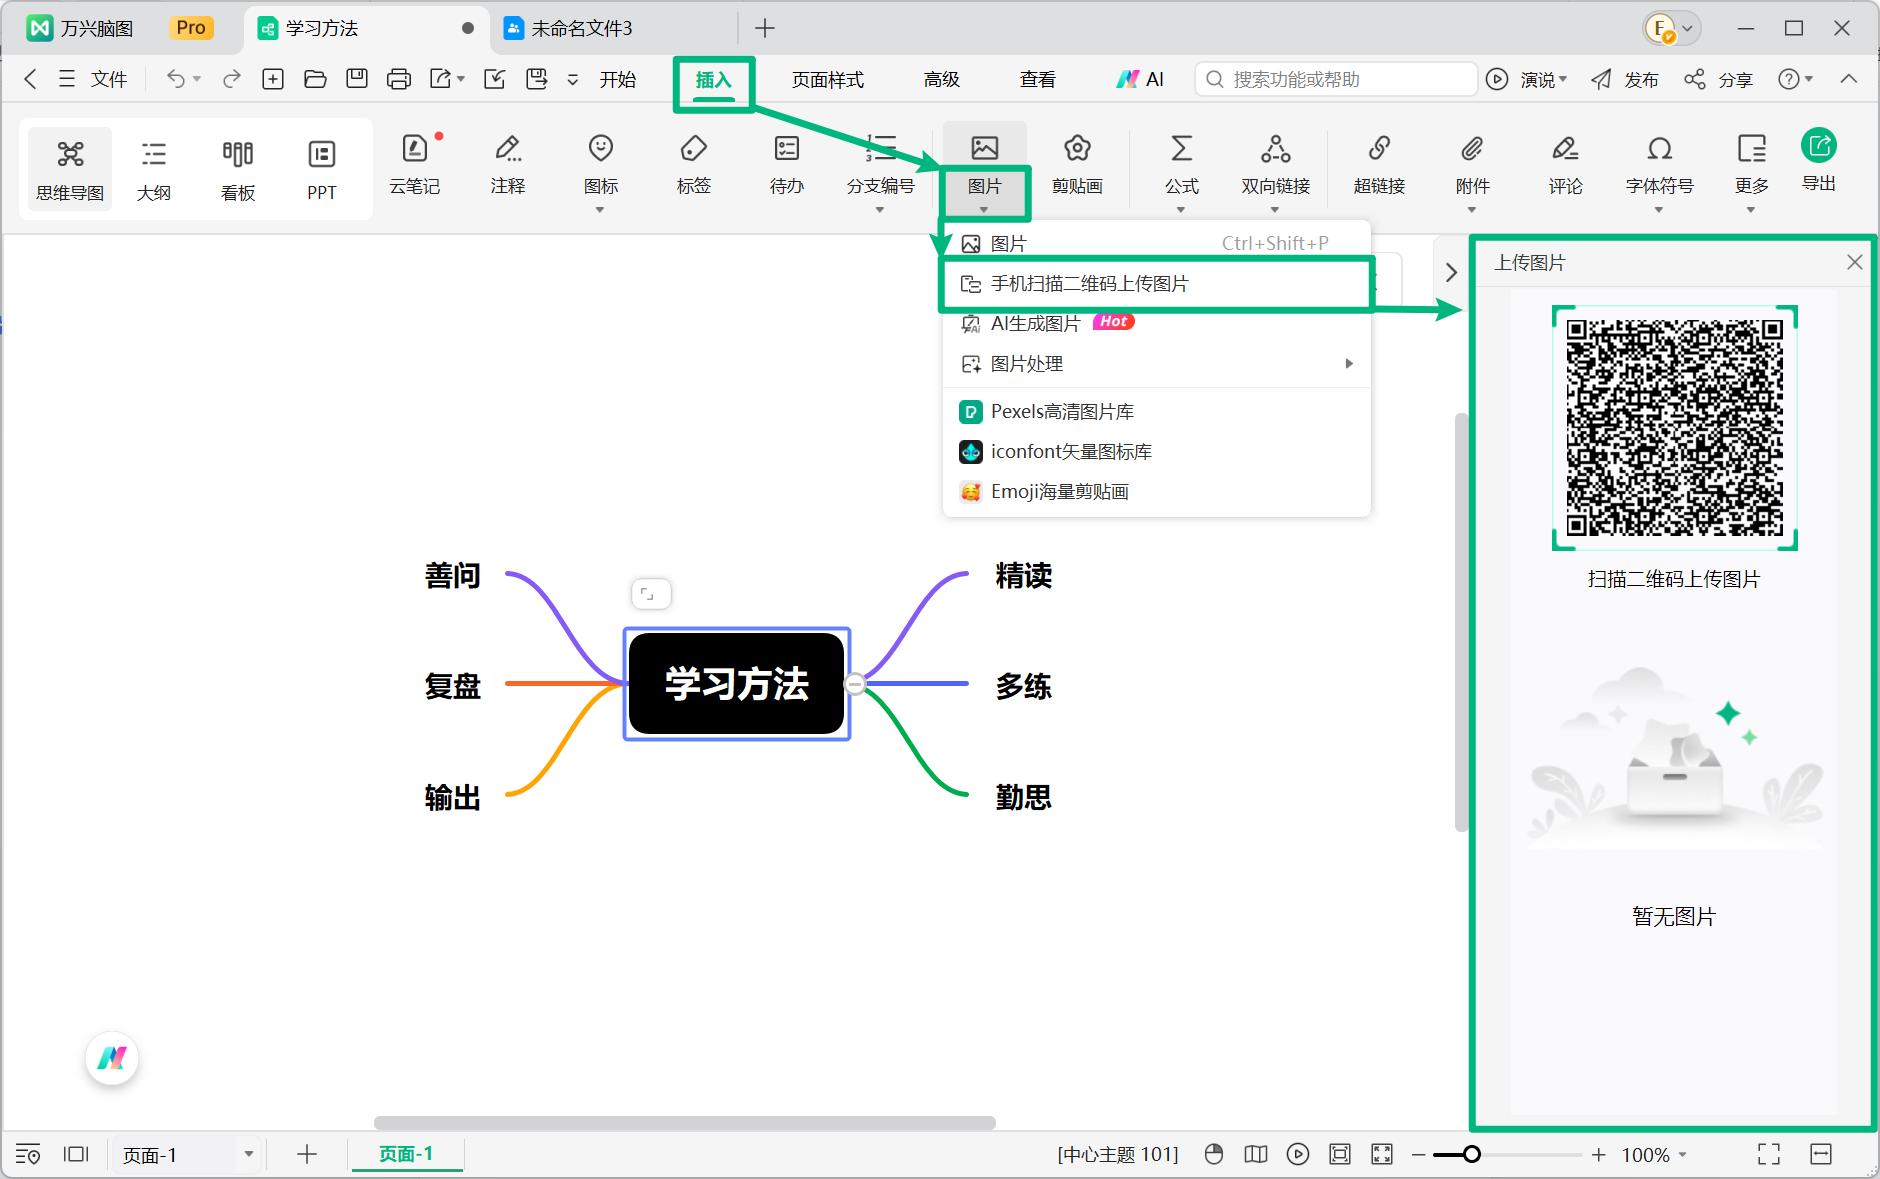Click the search functions or help field

[1336, 79]
